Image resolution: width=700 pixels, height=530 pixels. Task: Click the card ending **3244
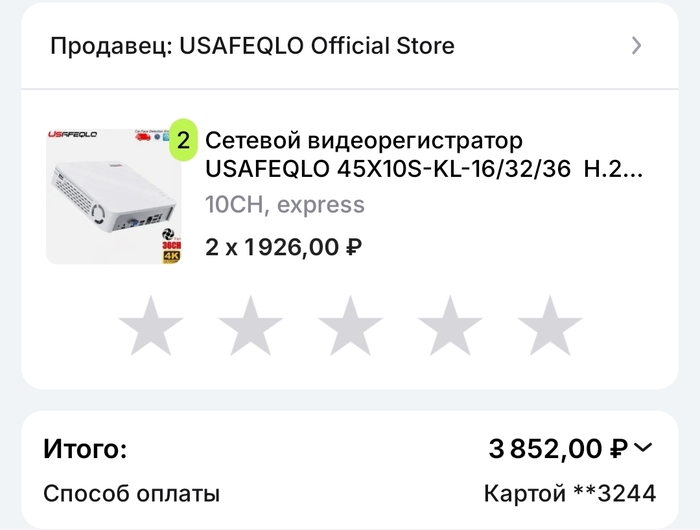[570, 493]
